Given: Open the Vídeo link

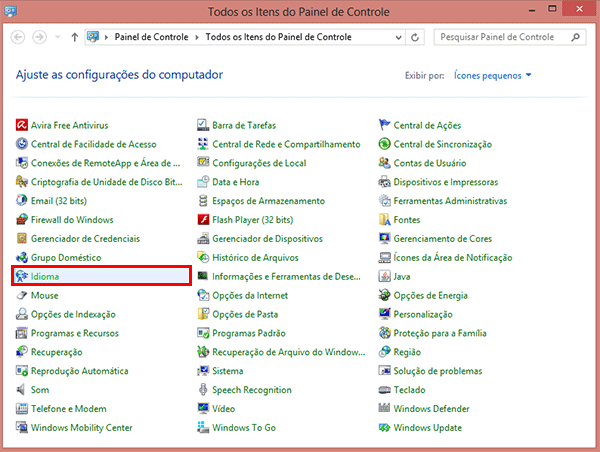Looking at the screenshot, I should (x=223, y=408).
